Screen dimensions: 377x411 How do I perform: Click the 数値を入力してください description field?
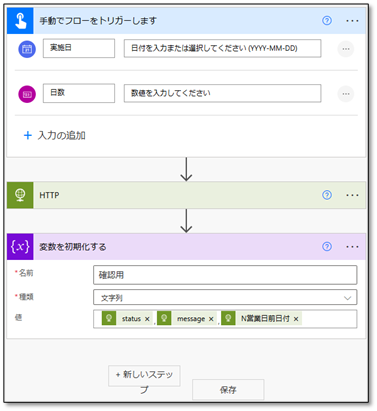coord(223,93)
